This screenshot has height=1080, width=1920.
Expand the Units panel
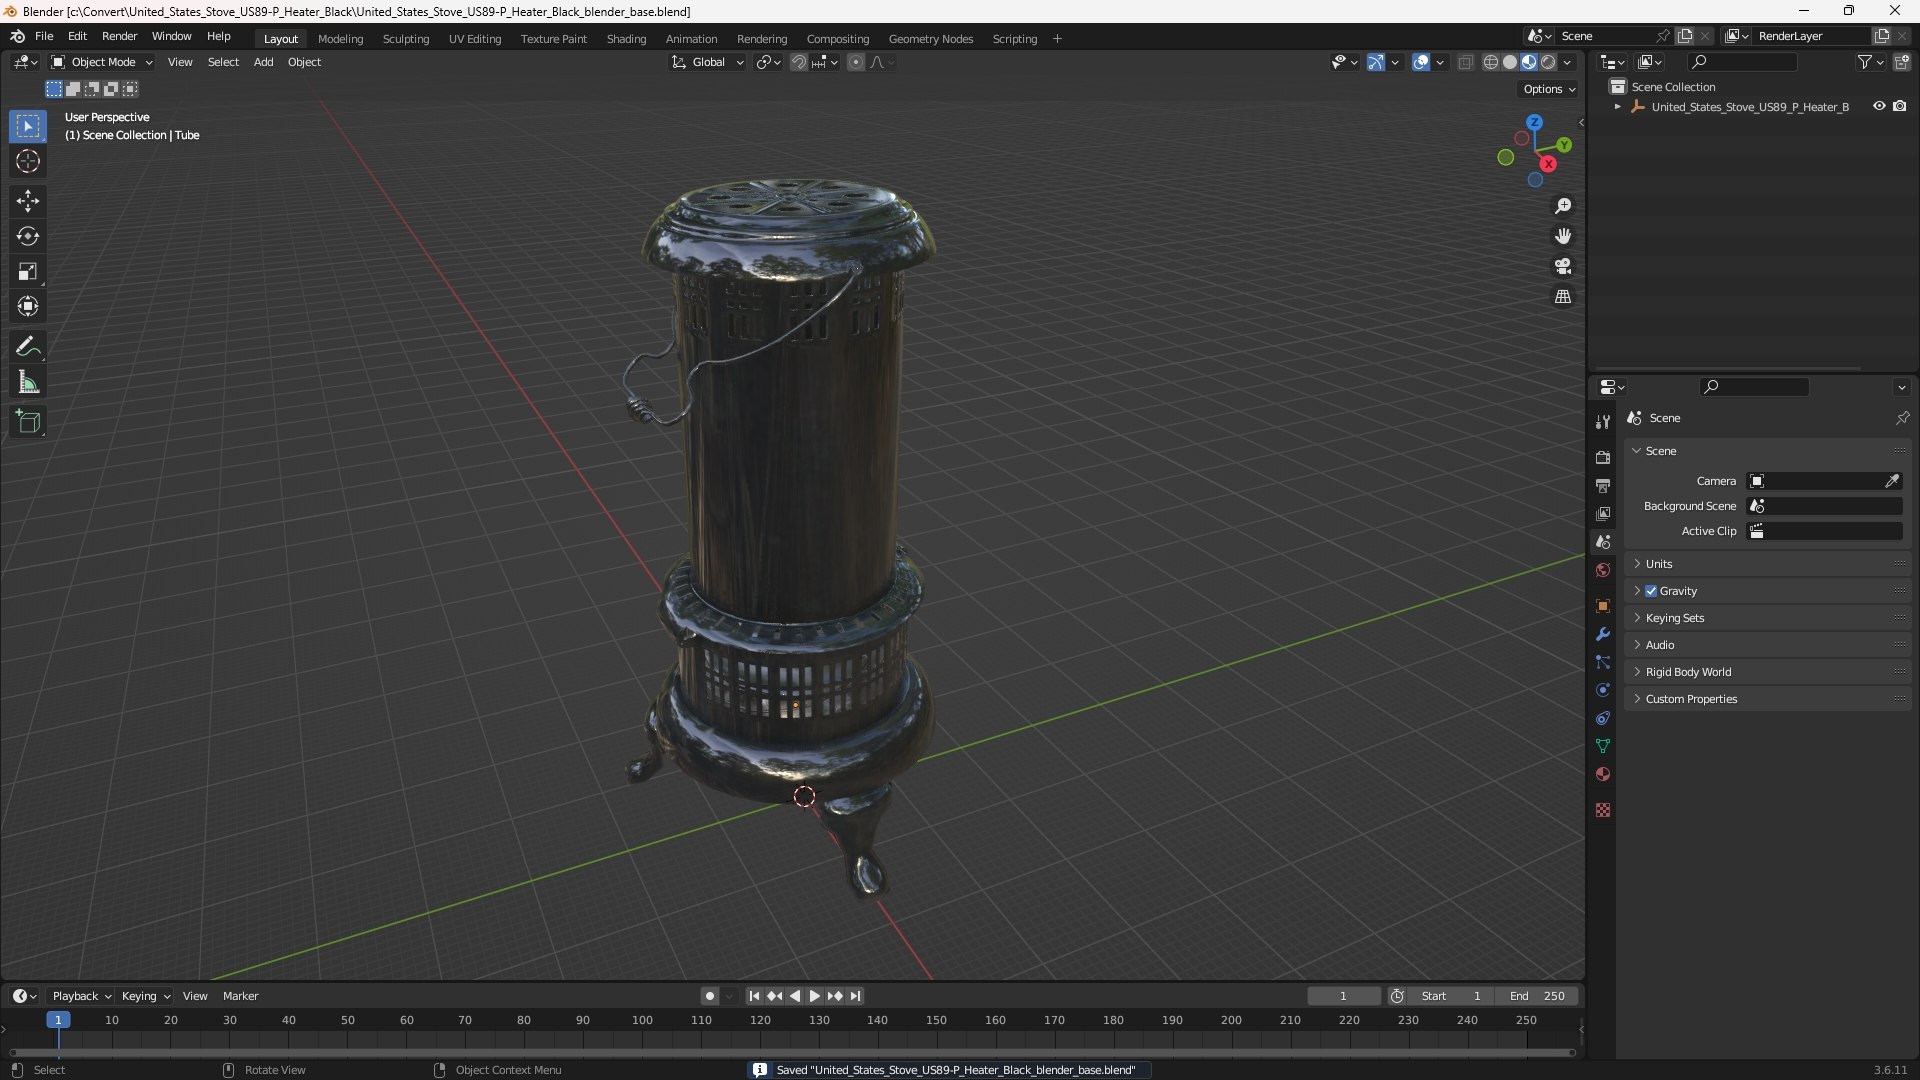pyautogui.click(x=1767, y=564)
